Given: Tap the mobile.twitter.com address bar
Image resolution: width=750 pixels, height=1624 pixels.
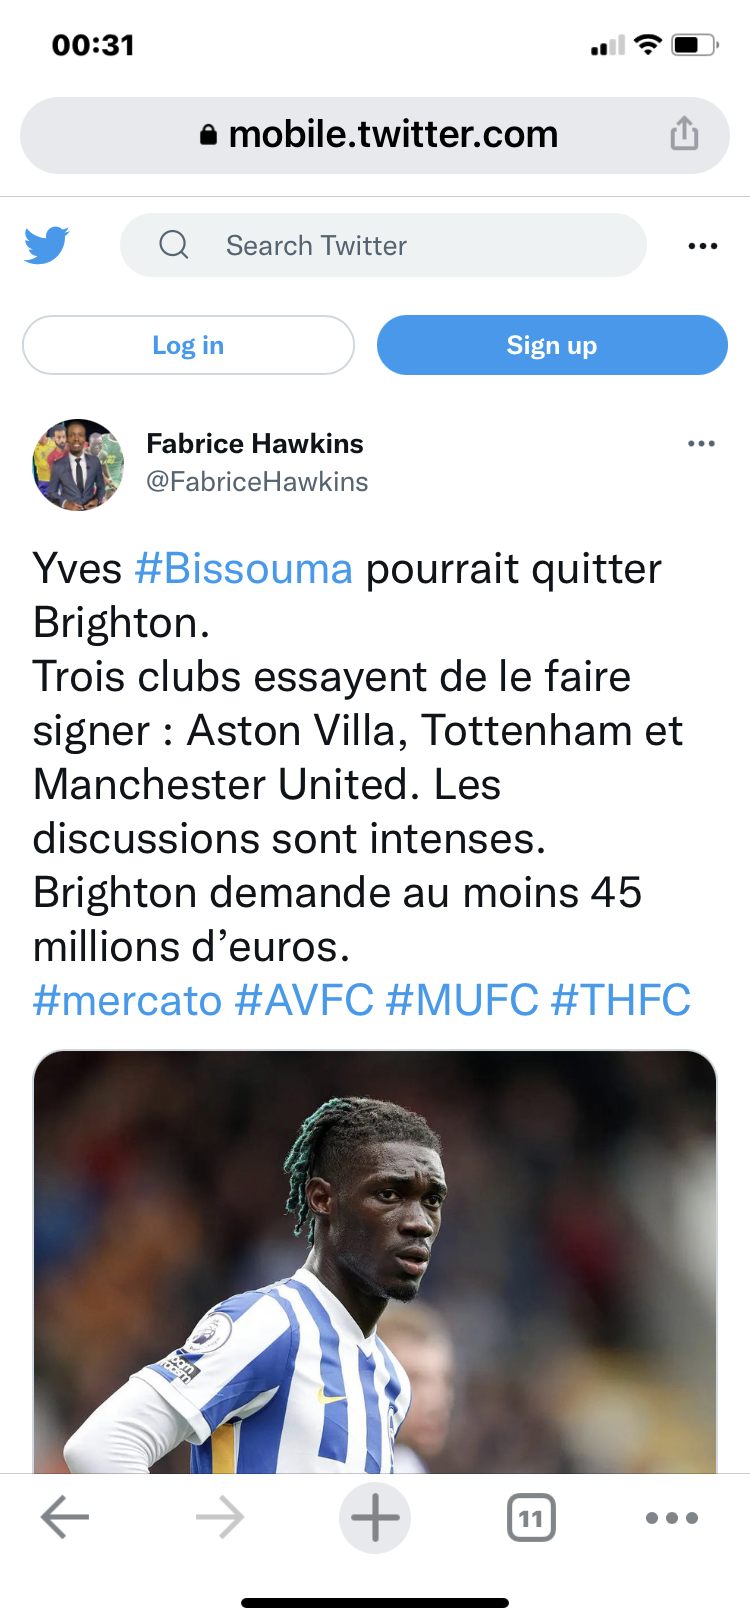Looking at the screenshot, I should (375, 135).
